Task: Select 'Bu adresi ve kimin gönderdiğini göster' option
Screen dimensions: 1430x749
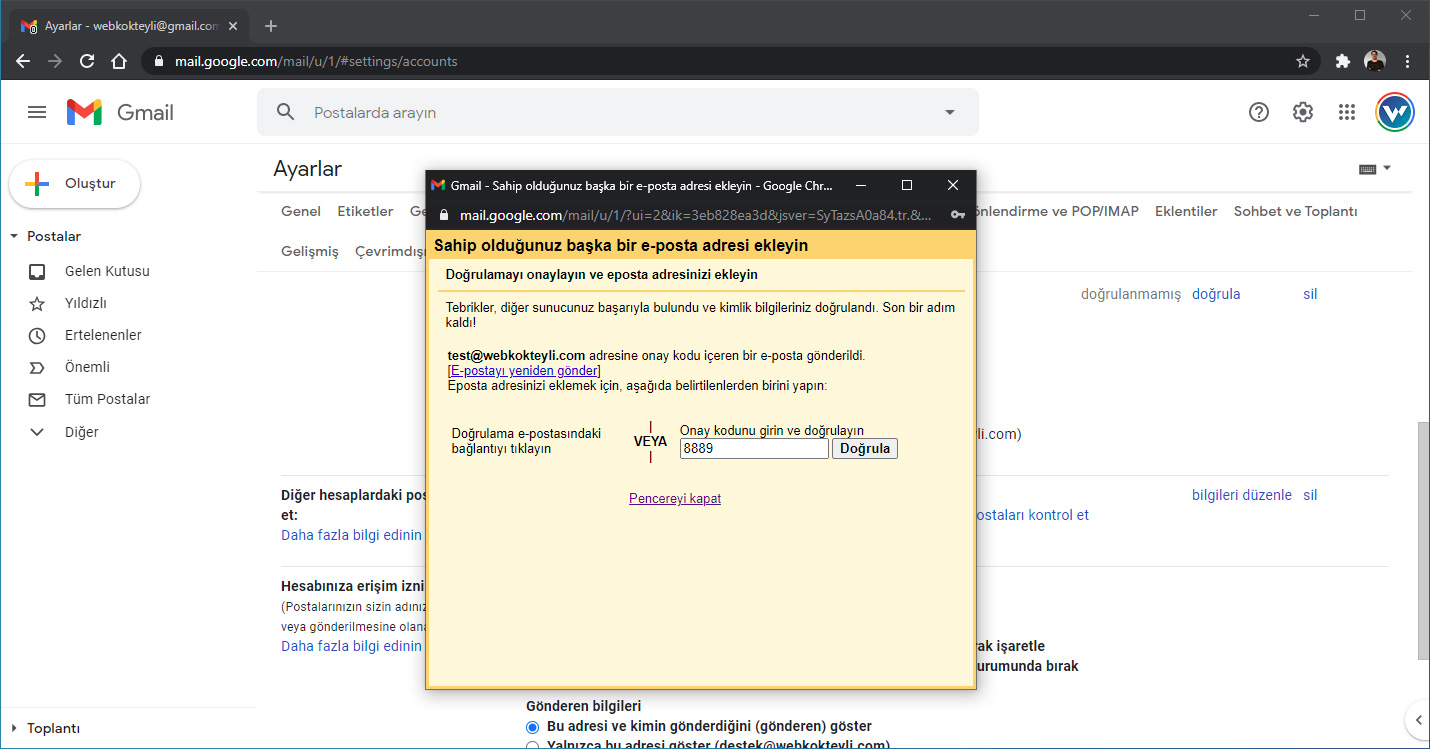Action: tap(533, 726)
